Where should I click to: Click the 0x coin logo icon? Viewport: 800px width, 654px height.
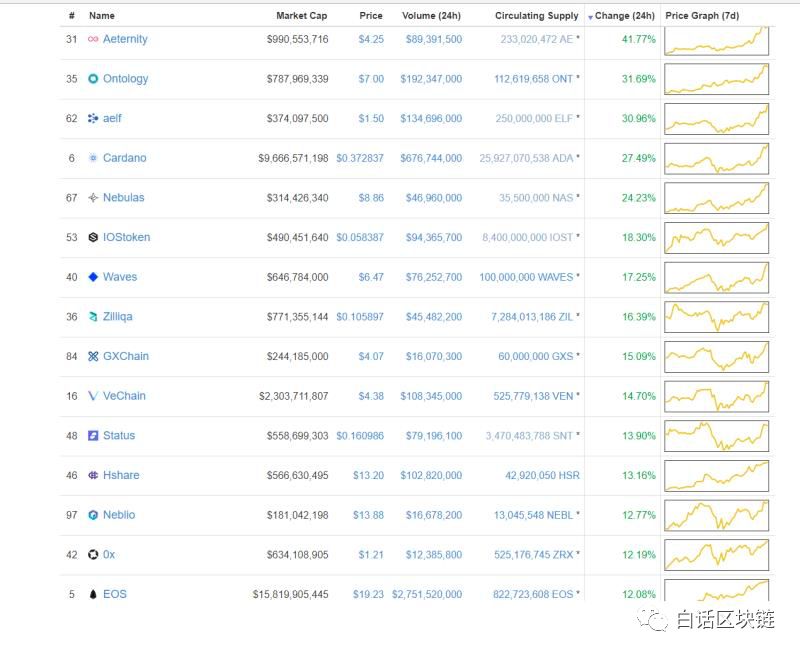click(x=93, y=555)
